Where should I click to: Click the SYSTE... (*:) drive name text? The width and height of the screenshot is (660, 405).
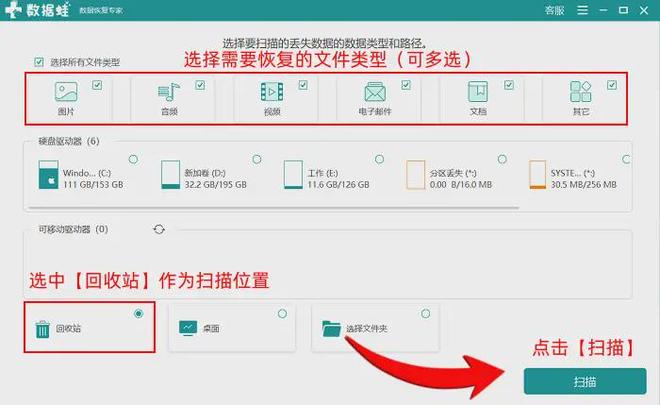[x=573, y=173]
